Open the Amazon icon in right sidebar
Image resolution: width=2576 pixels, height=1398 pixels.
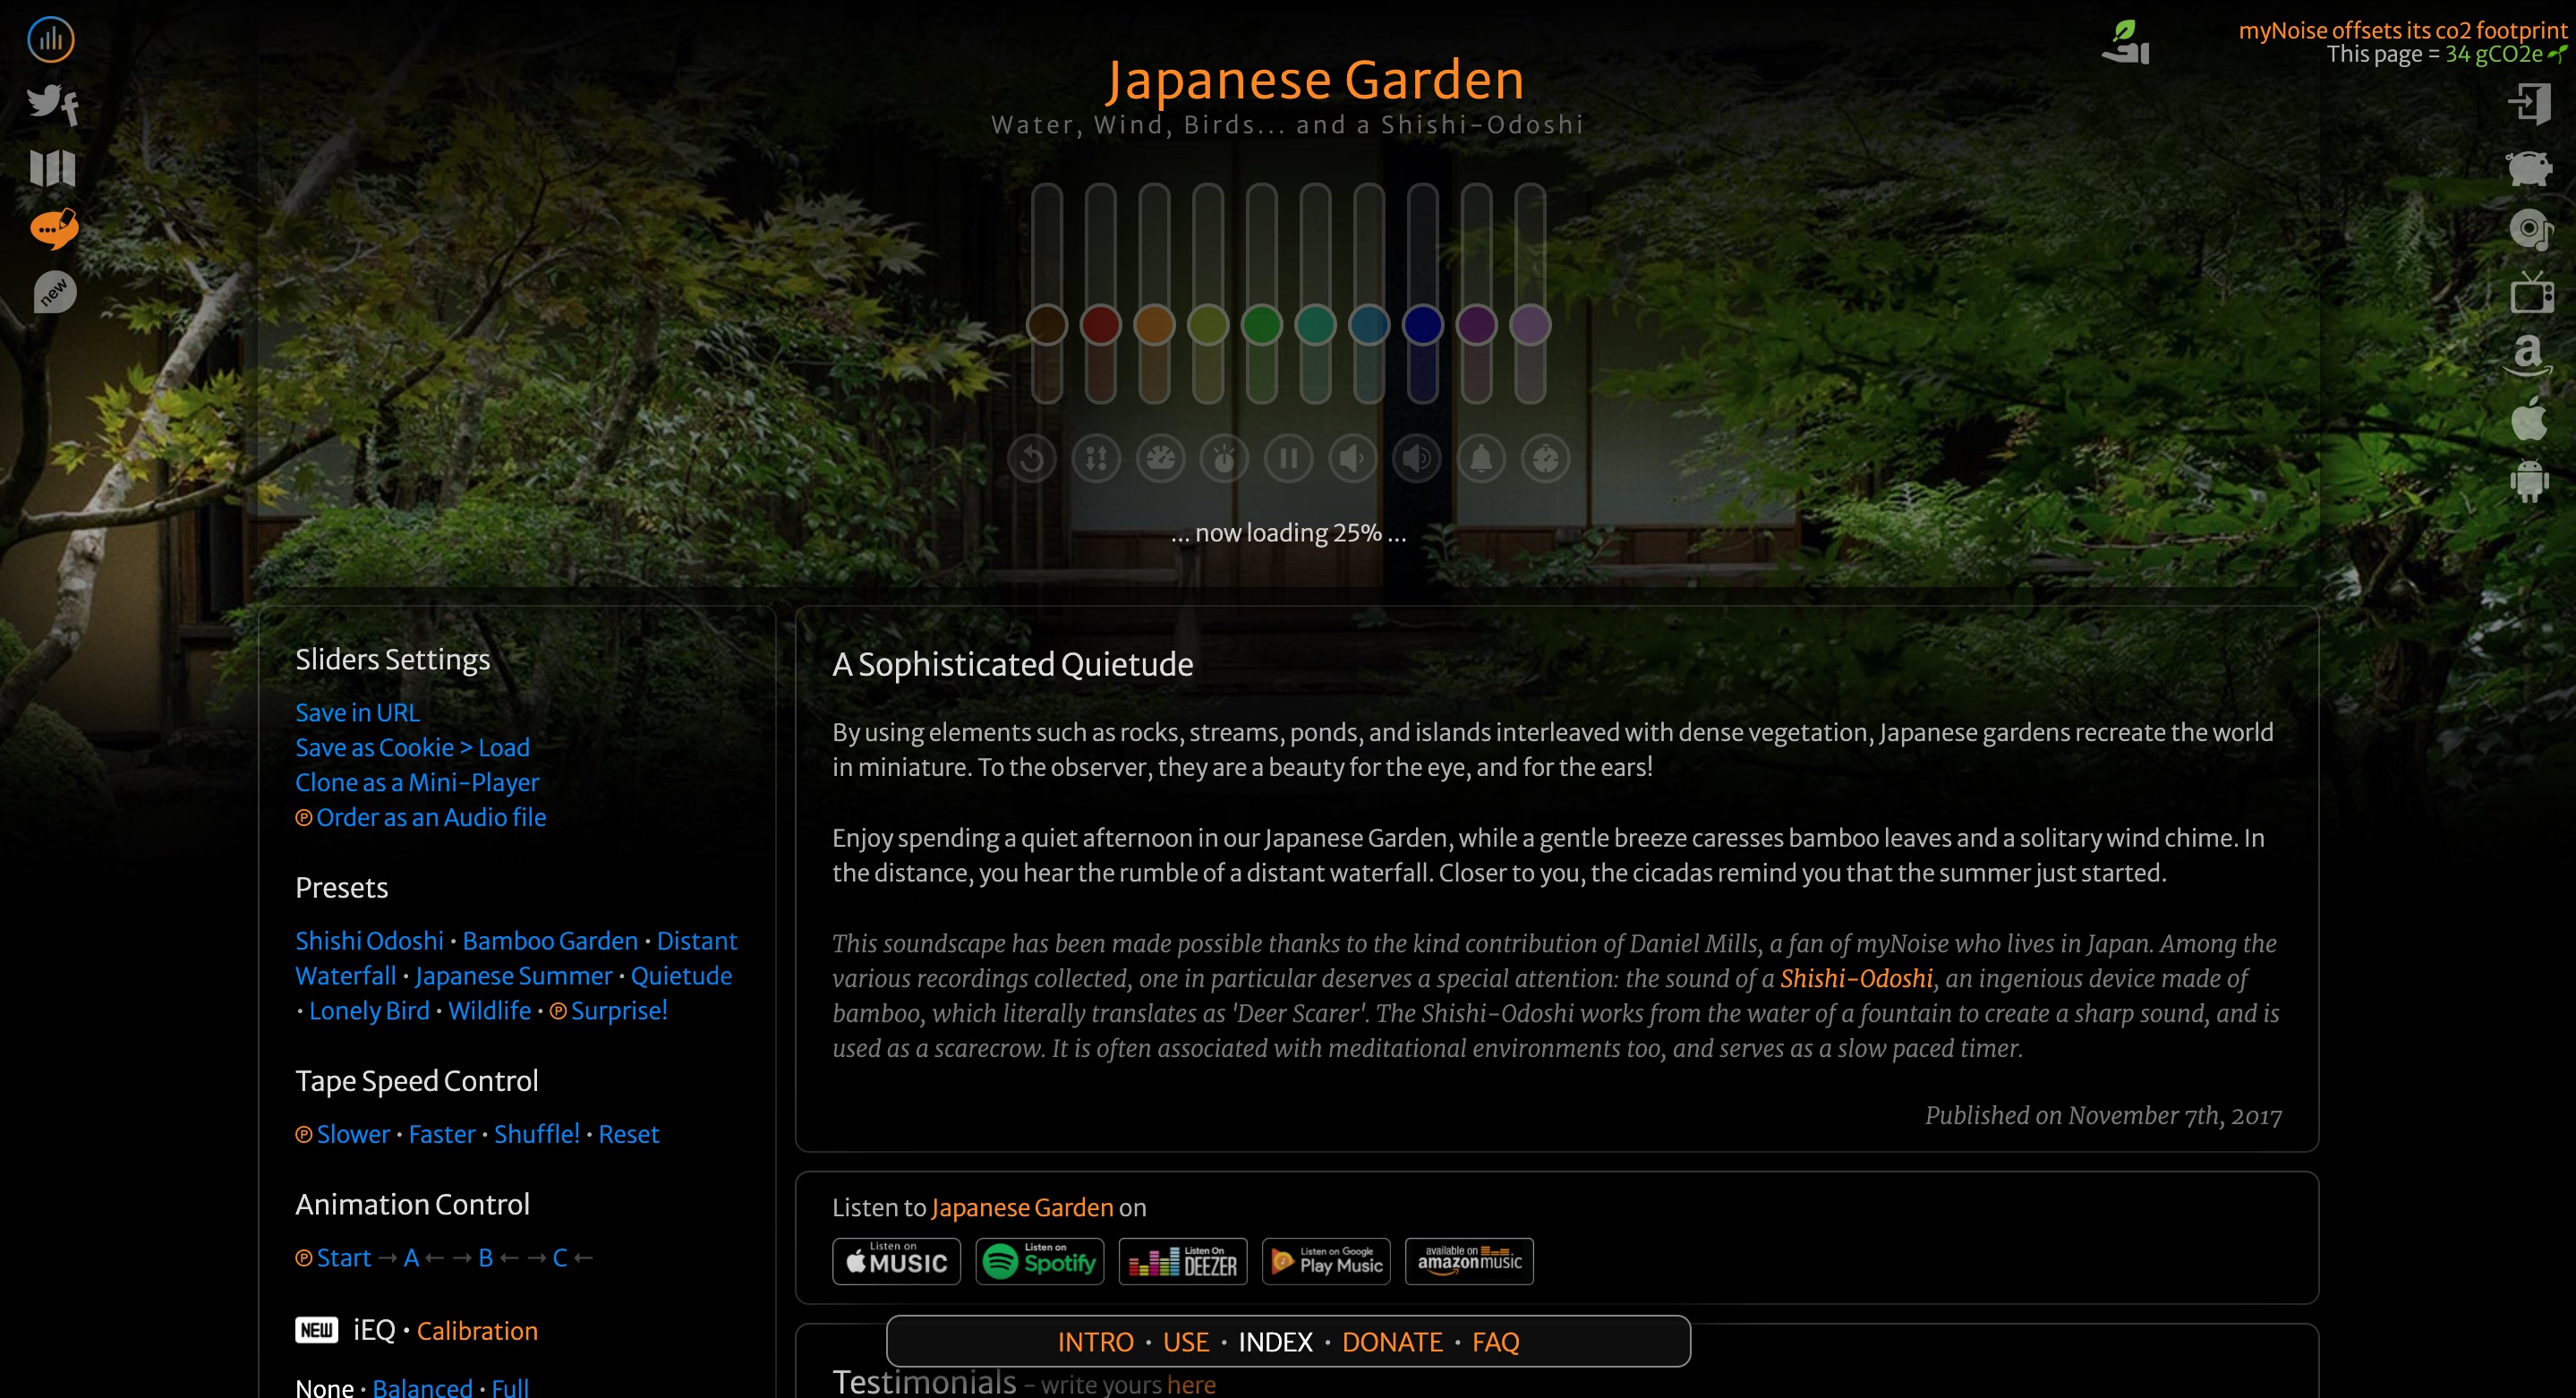coord(2529,355)
